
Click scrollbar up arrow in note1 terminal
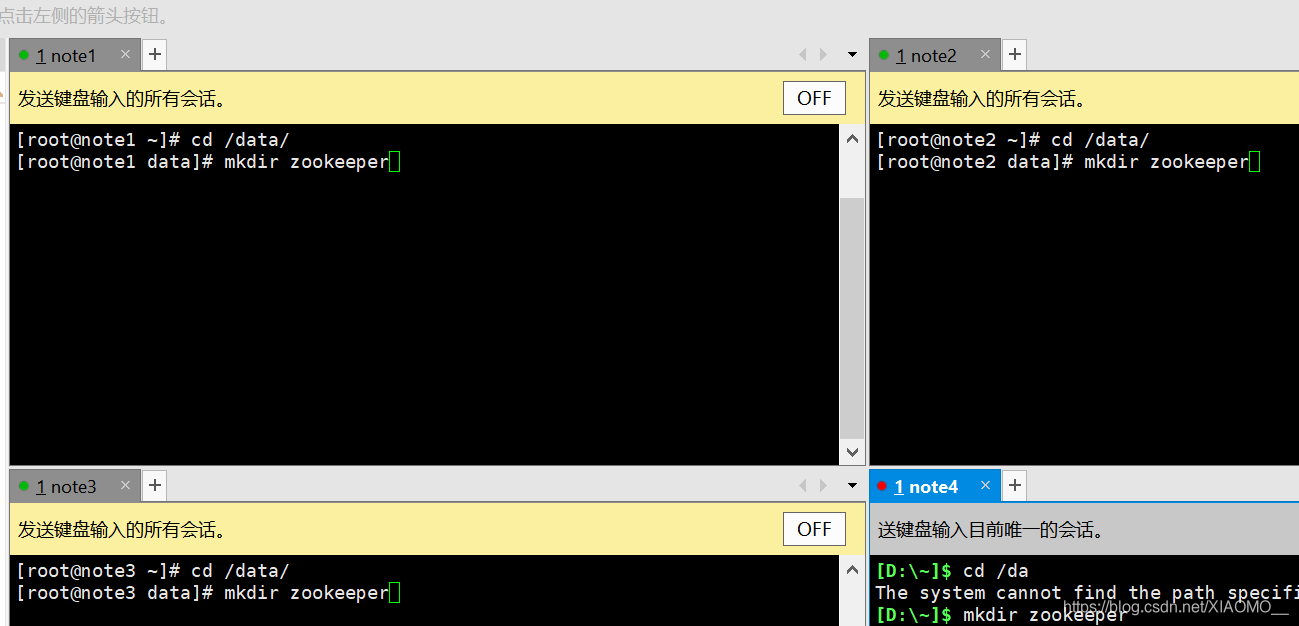click(852, 139)
